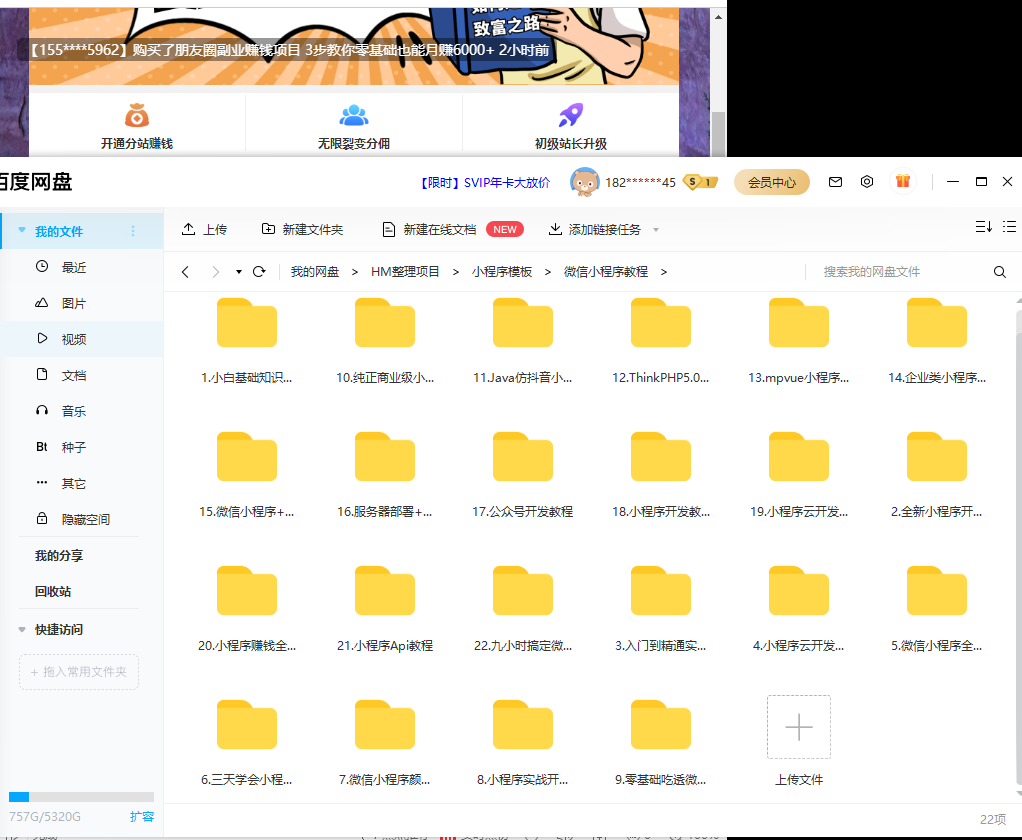The width and height of the screenshot is (1022, 840).
Task: Open the 11.Java仿抖音小 folder
Action: coord(523,323)
